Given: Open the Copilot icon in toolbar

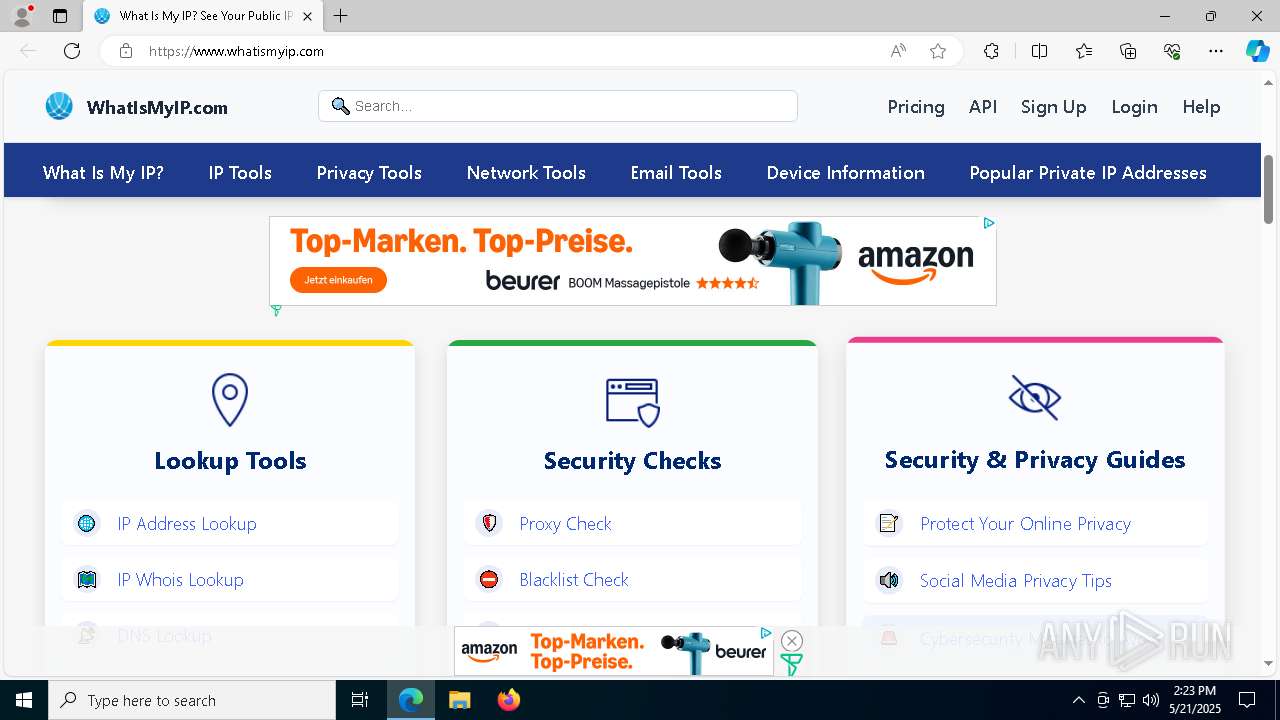Looking at the screenshot, I should [1257, 51].
